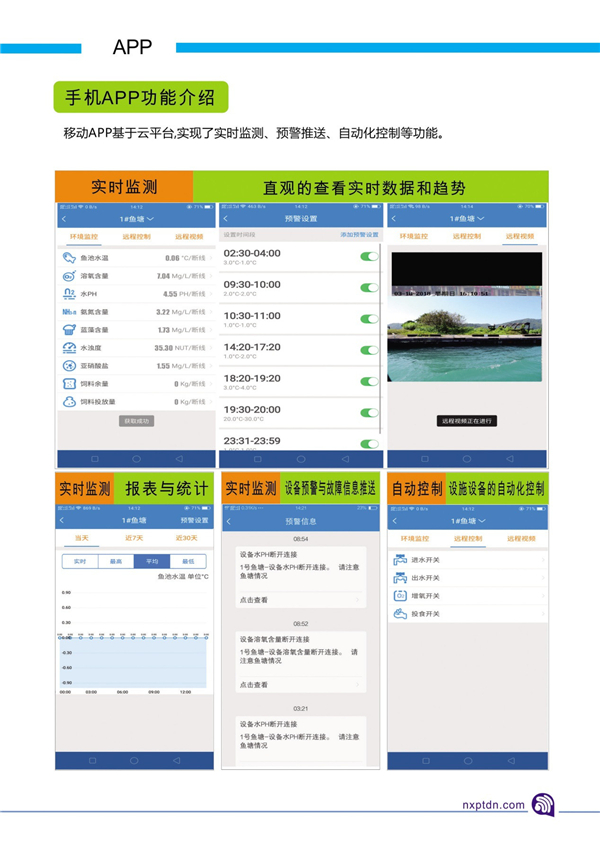Tap home circle on the switch control screen

(x=468, y=760)
